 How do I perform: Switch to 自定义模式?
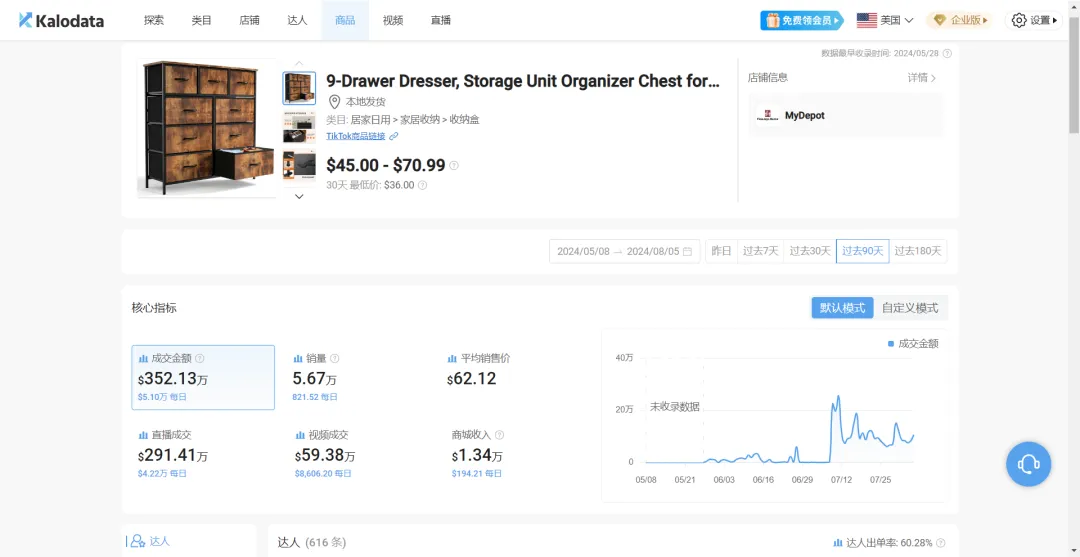[910, 308]
